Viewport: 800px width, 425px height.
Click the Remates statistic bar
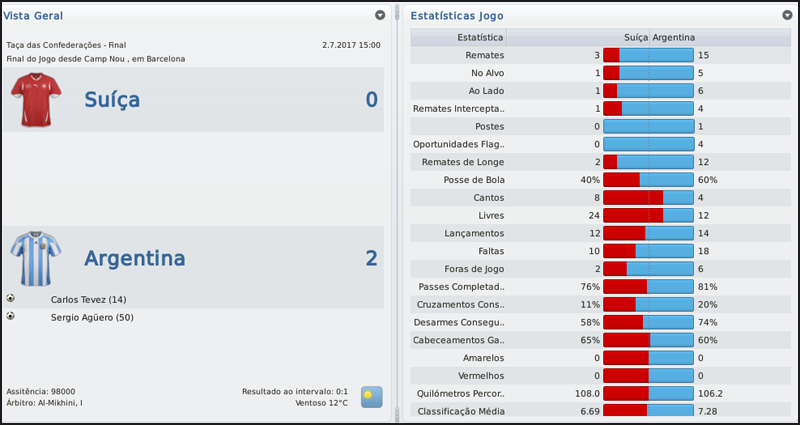(648, 56)
